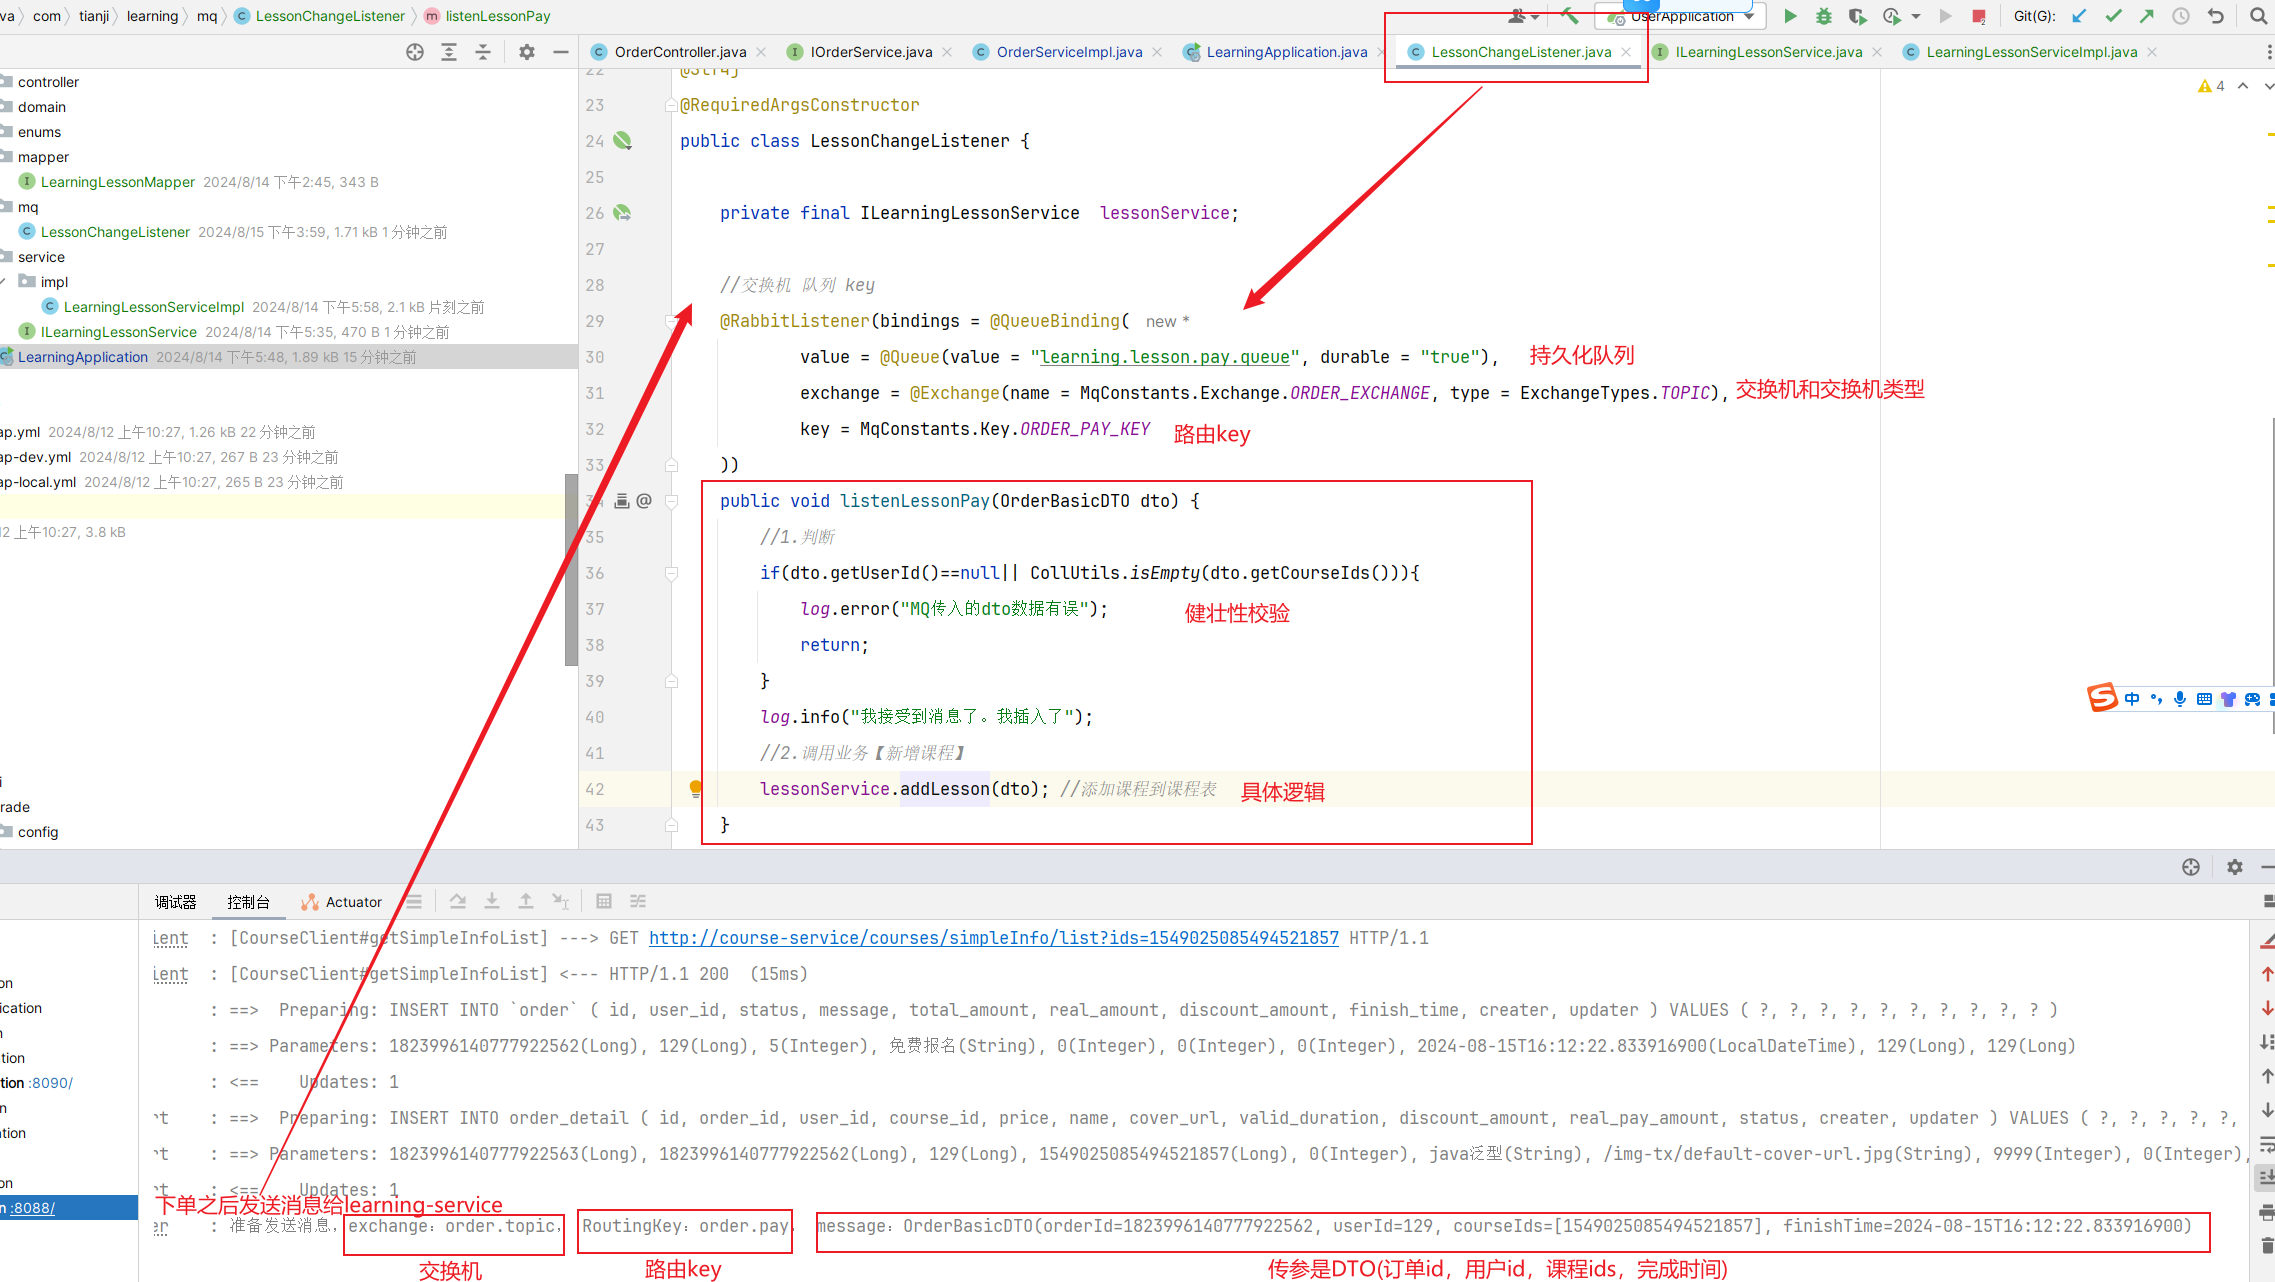Toggle Sogou soft keyboard button

[2204, 699]
